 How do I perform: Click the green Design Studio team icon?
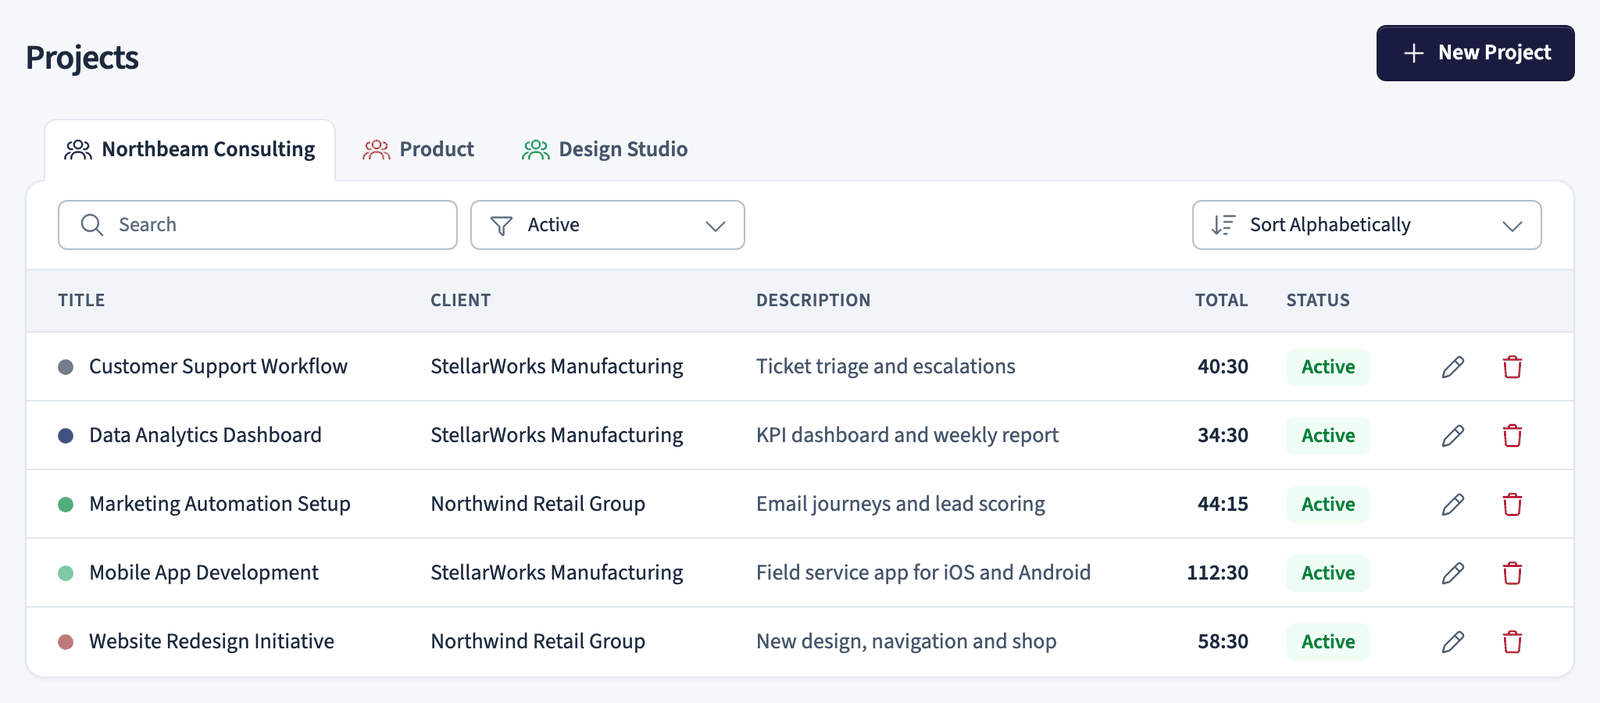(x=536, y=150)
